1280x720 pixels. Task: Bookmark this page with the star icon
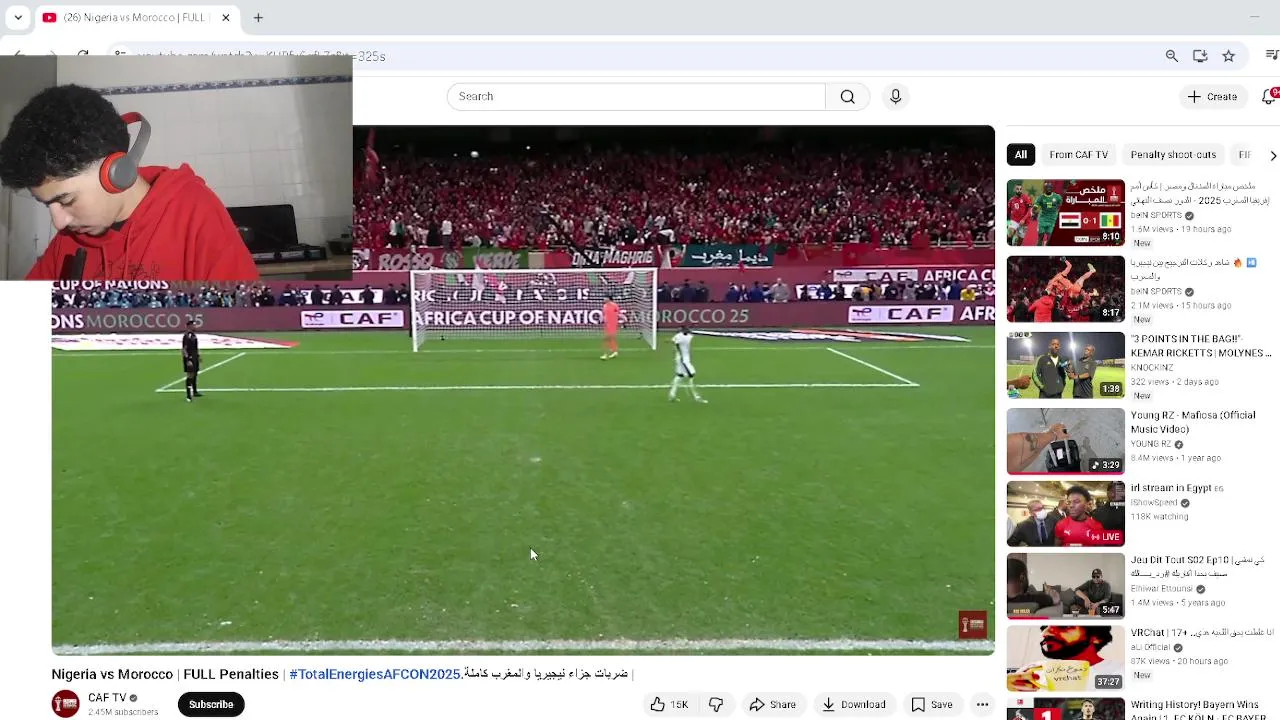click(x=1228, y=56)
